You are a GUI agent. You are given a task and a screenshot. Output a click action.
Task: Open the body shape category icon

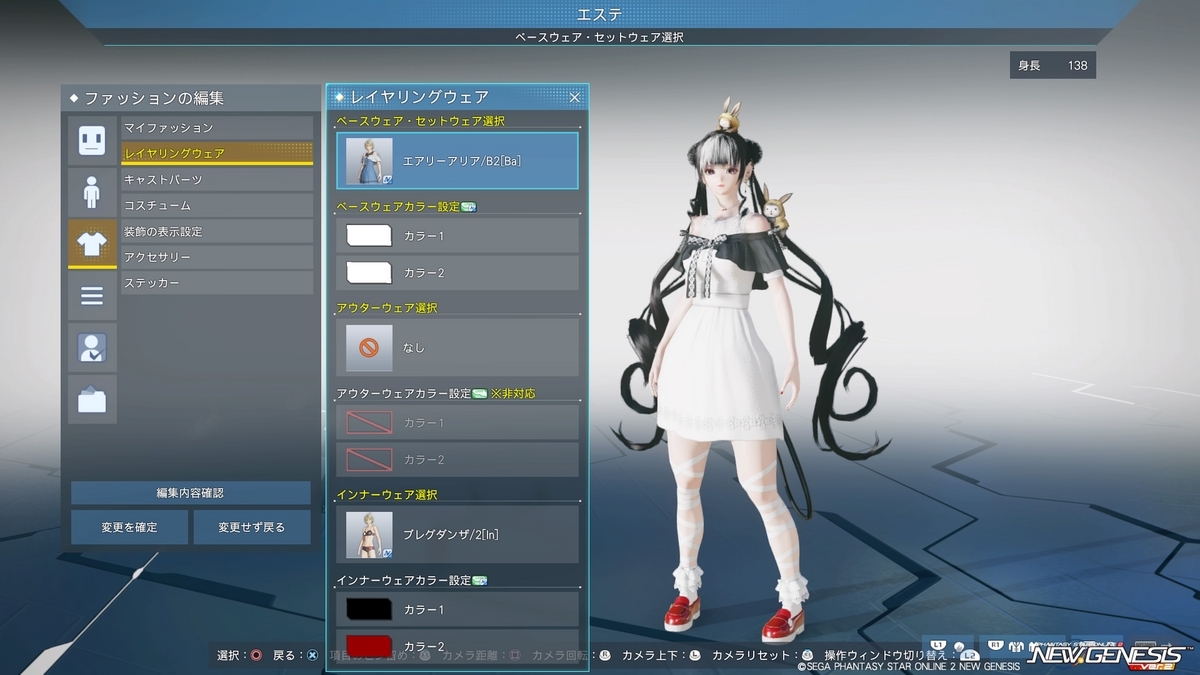pos(92,191)
